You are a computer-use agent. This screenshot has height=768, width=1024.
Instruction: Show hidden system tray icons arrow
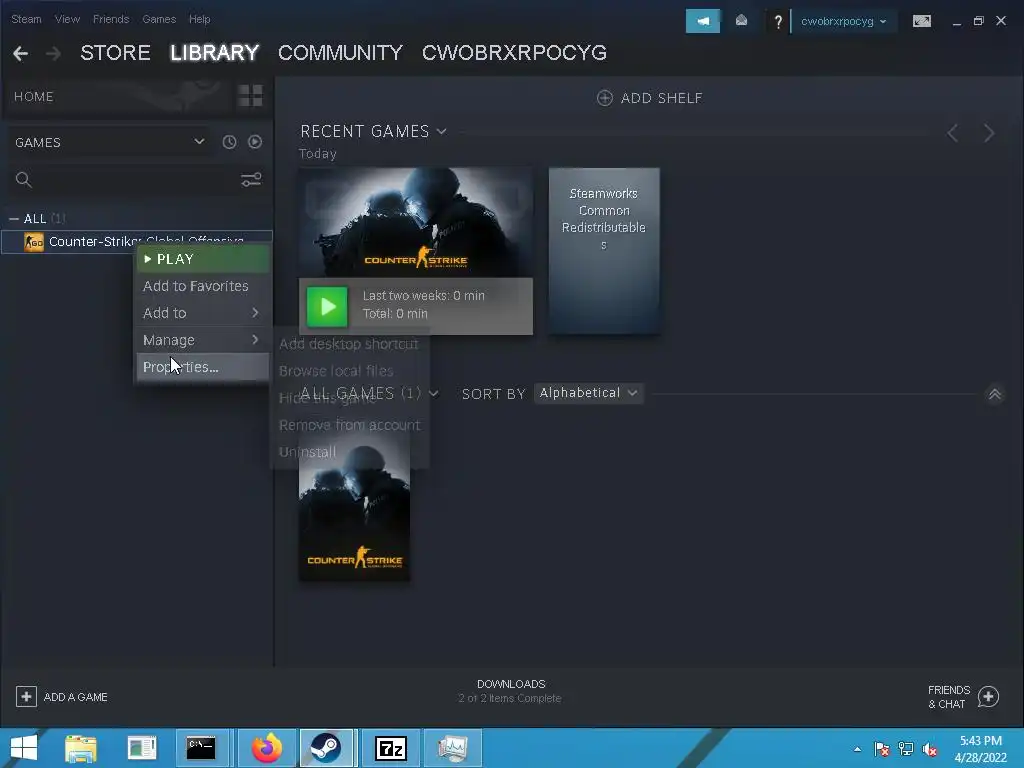point(857,749)
